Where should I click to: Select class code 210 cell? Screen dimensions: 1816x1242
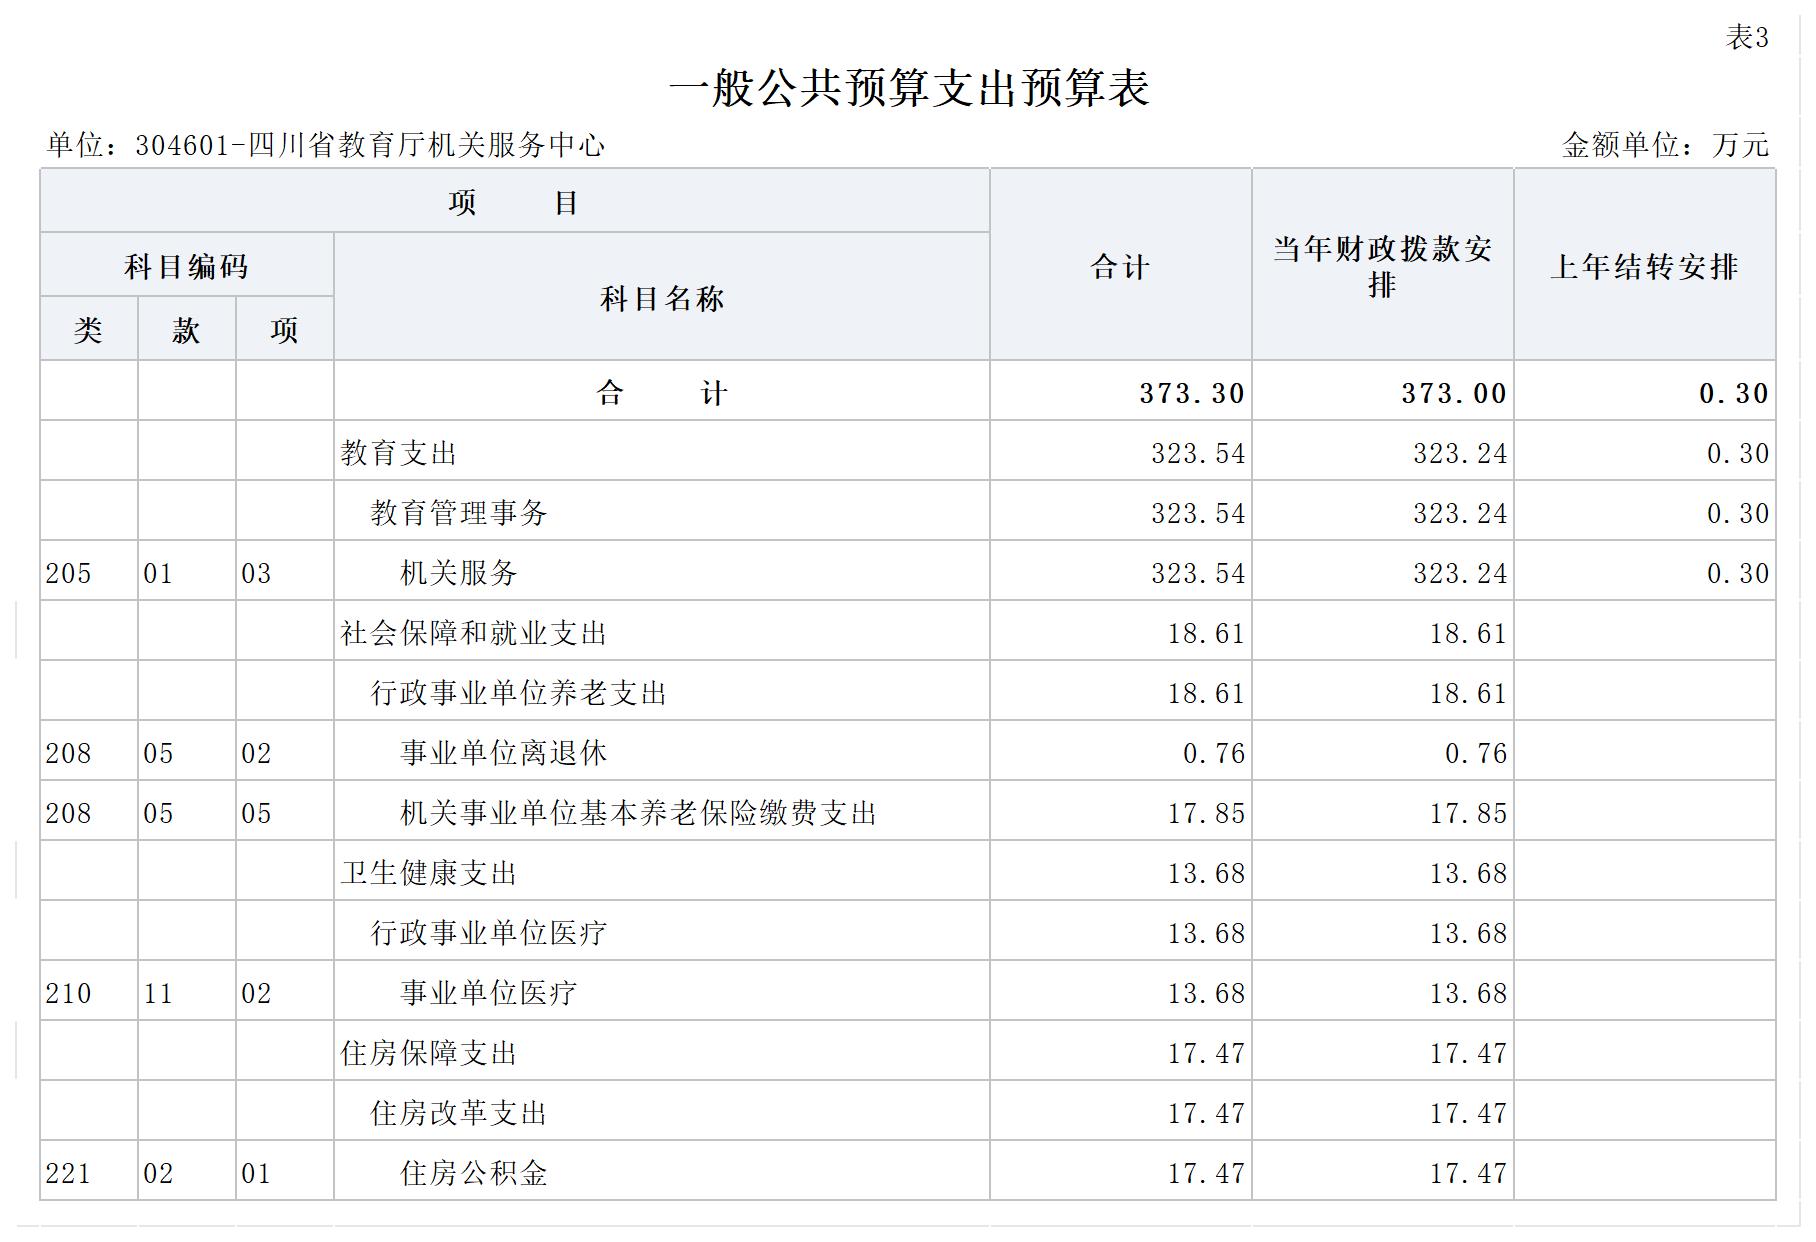pyautogui.click(x=69, y=993)
